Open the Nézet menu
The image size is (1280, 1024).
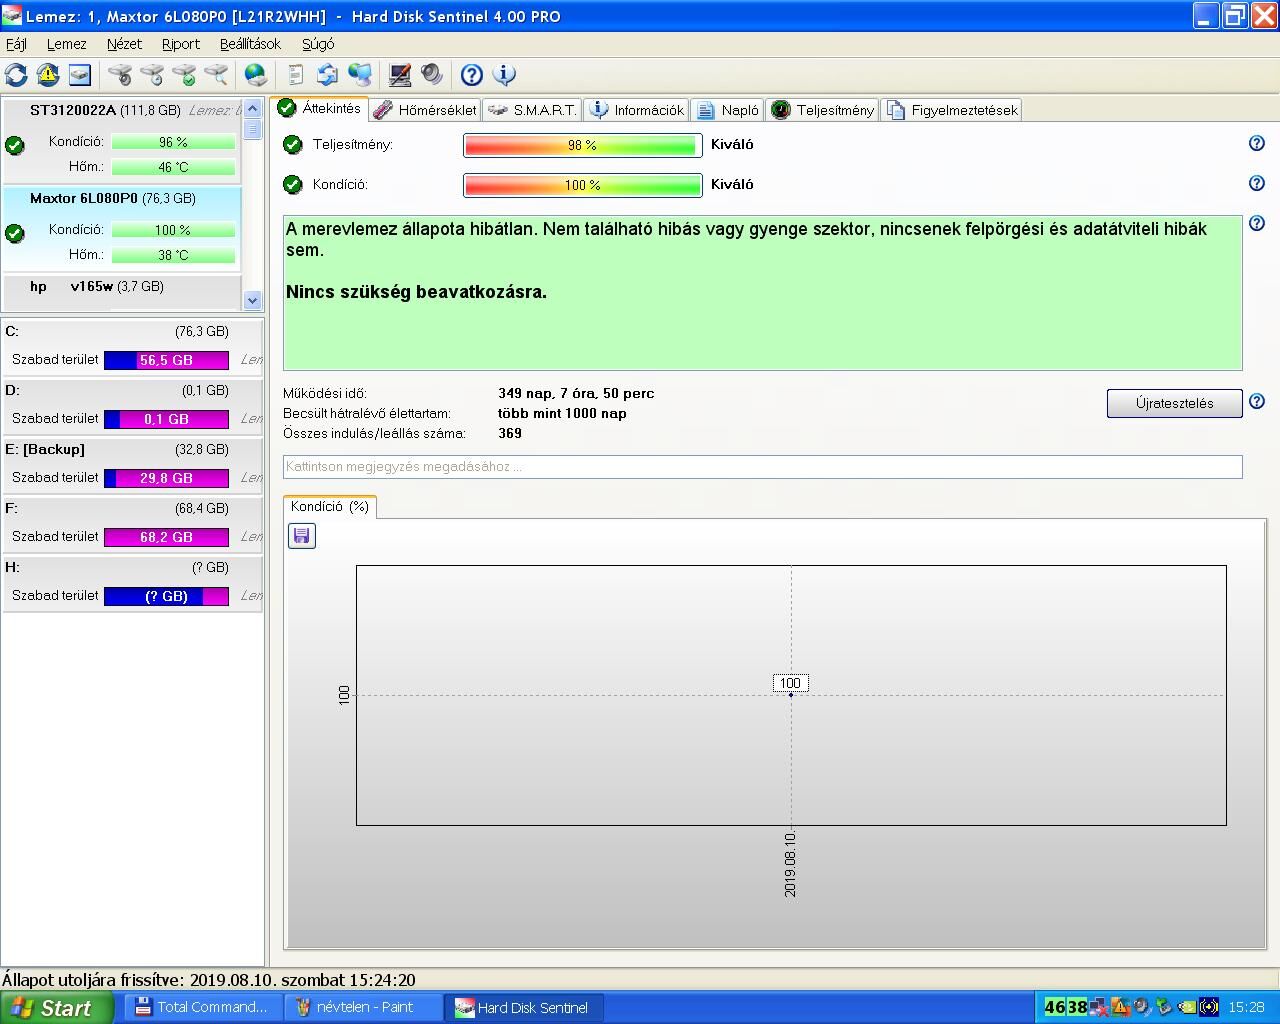[125, 44]
